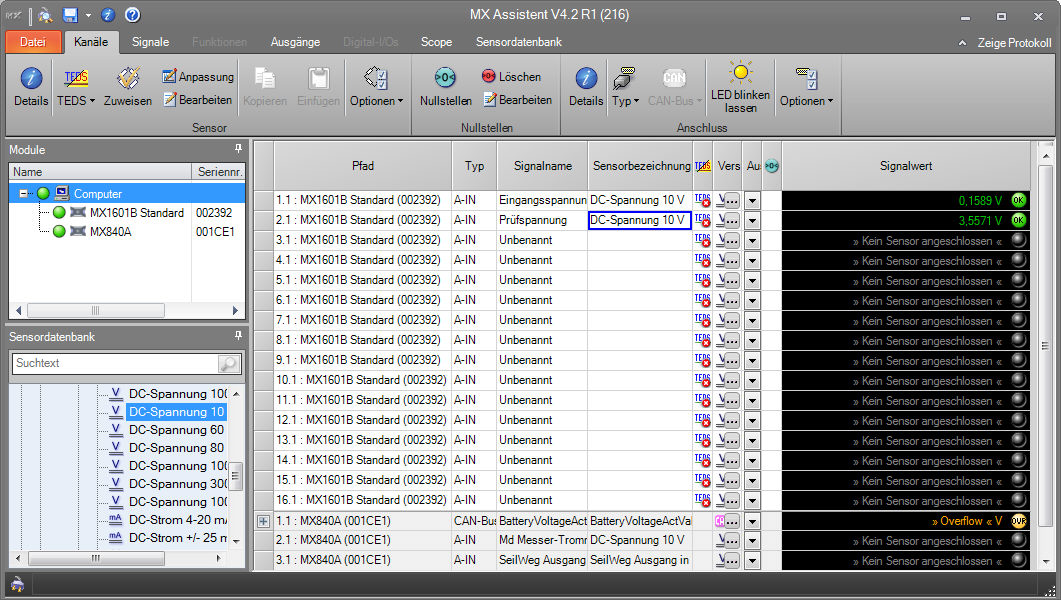Image resolution: width=1061 pixels, height=600 pixels.
Task: Click the Löschen icon in the Nullstellen group
Action: (x=489, y=76)
